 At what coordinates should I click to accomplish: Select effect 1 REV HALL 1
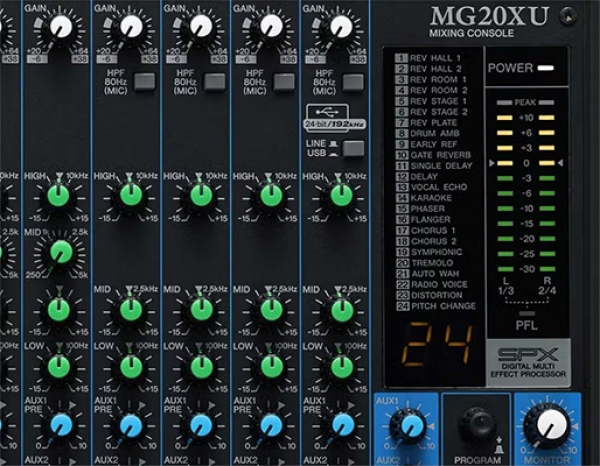click(x=428, y=58)
